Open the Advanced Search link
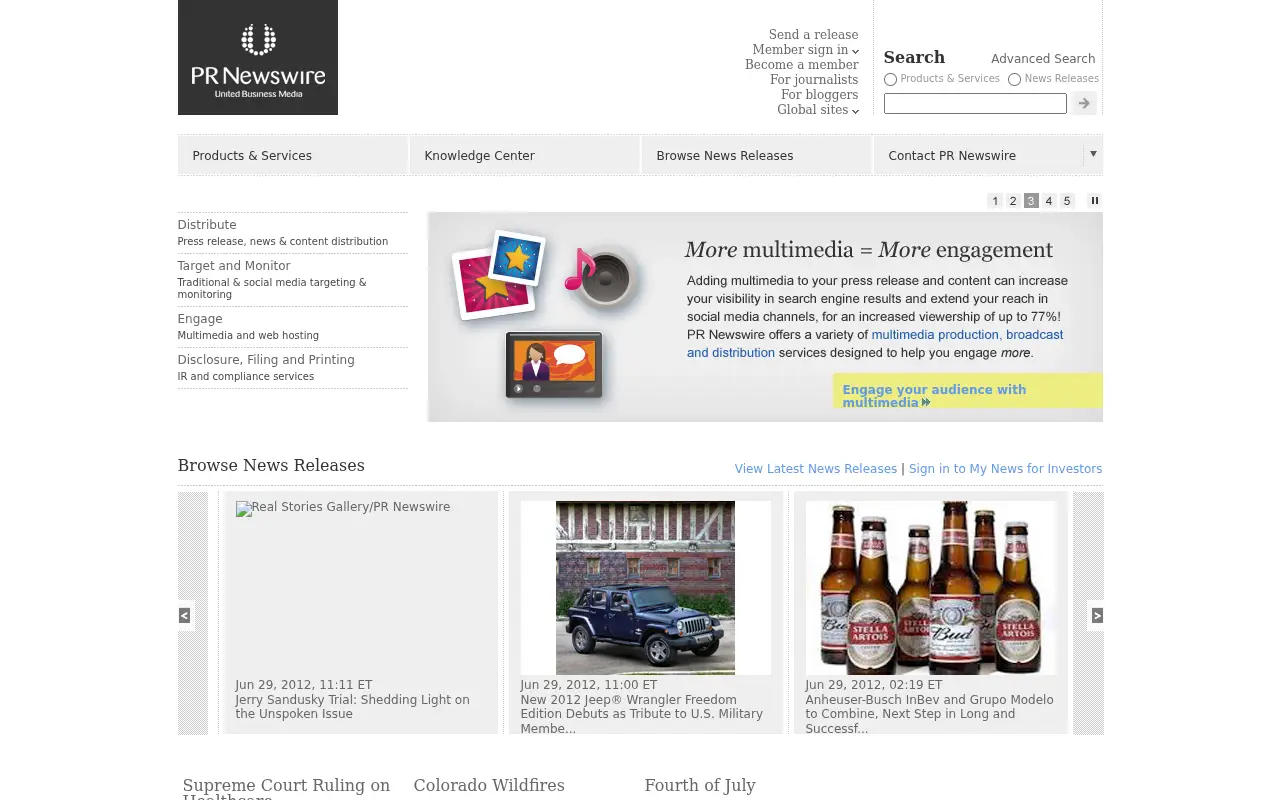 (1043, 59)
